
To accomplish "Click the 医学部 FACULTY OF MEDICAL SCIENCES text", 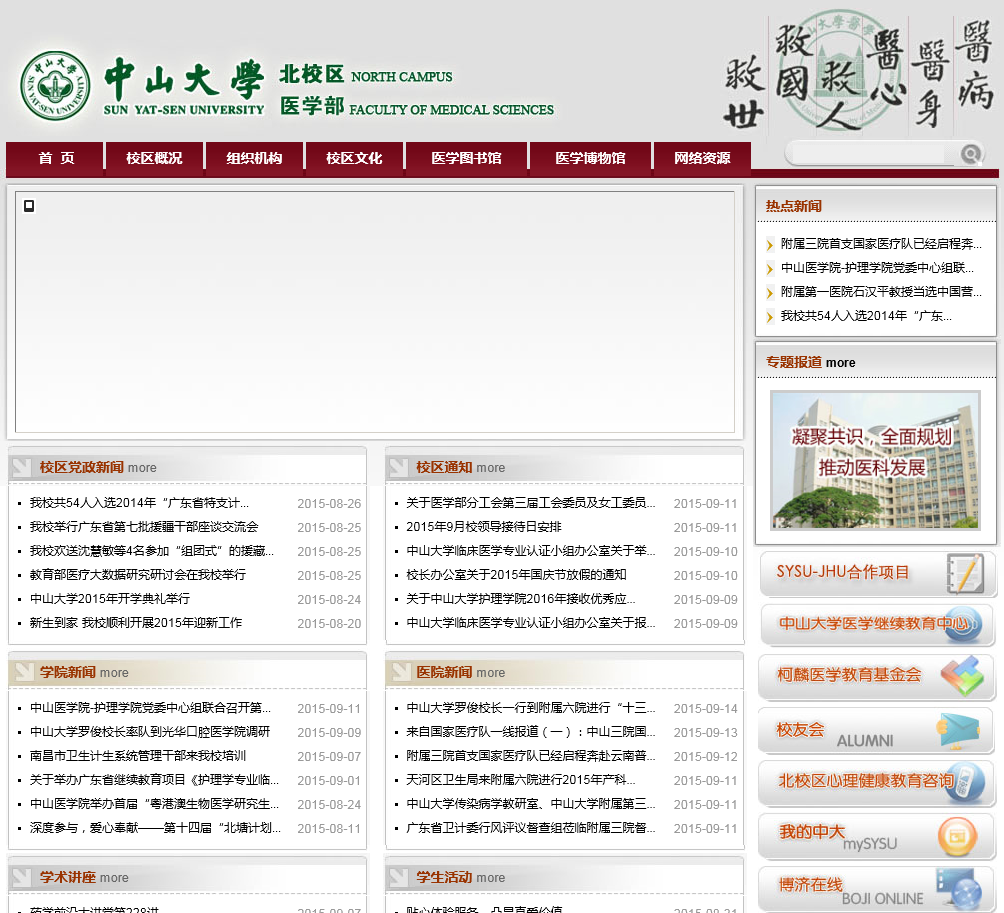I will click(417, 107).
